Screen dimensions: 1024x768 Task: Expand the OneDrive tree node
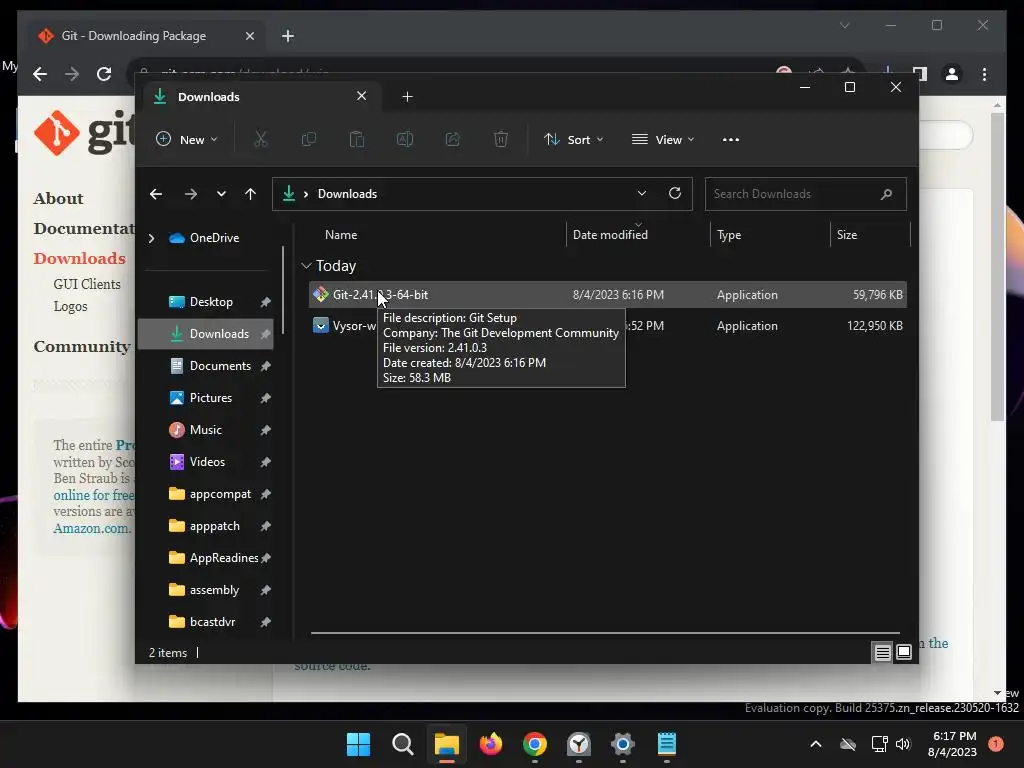152,238
